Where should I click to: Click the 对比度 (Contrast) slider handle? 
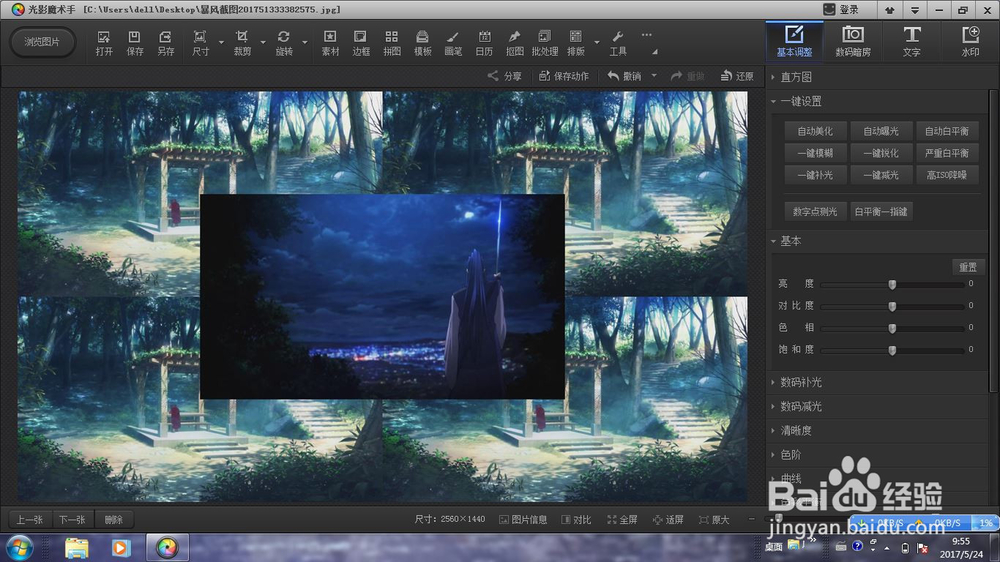tap(892, 306)
